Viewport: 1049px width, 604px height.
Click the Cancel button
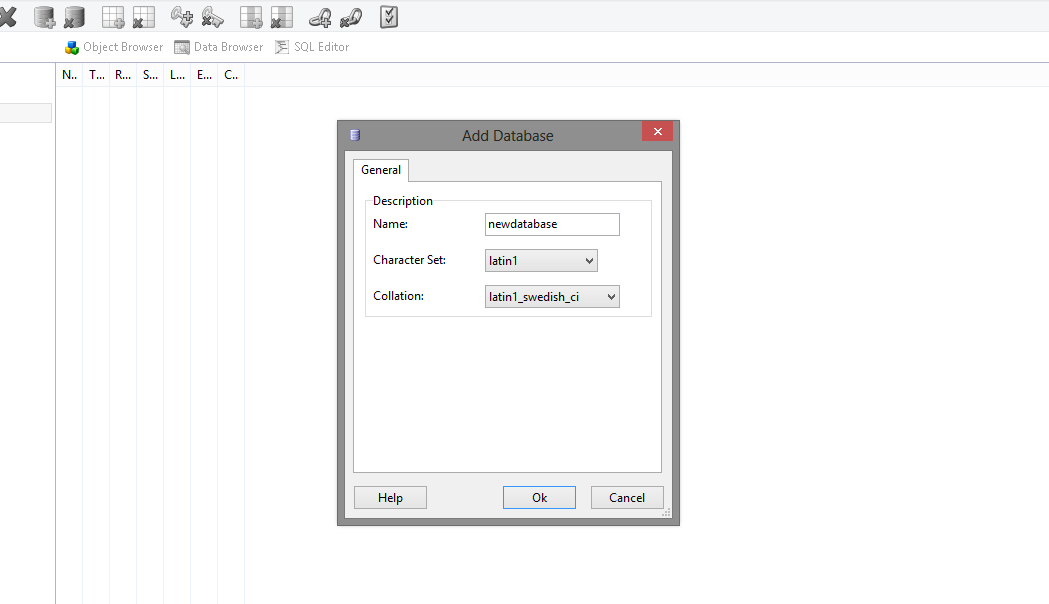click(627, 498)
